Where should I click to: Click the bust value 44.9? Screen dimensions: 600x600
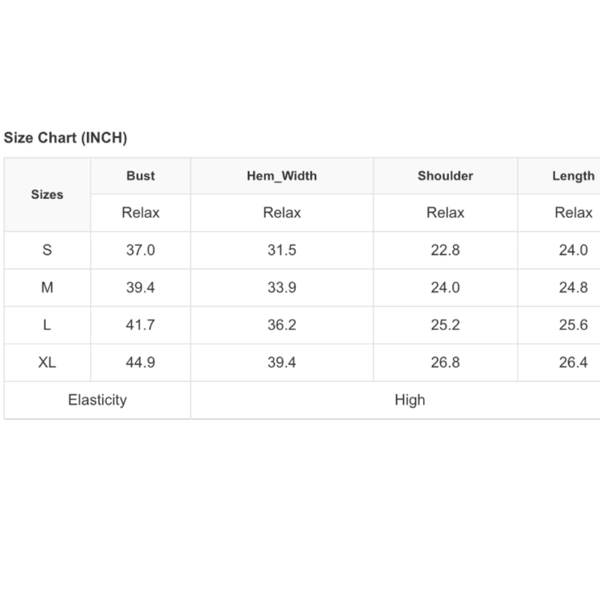(x=140, y=362)
